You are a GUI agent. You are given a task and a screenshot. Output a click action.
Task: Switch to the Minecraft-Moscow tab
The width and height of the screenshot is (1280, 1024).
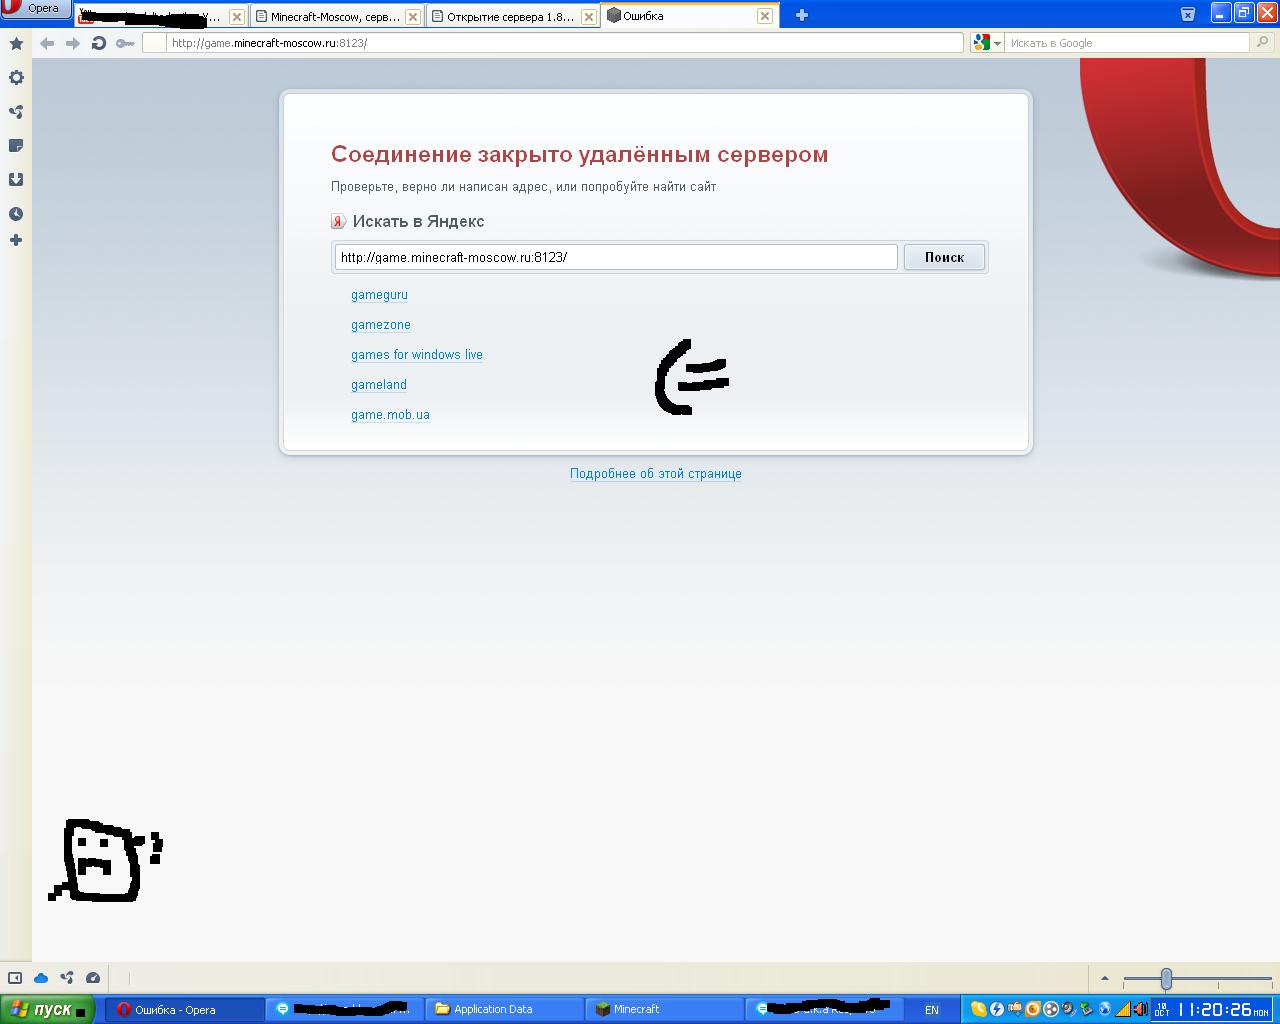click(334, 16)
